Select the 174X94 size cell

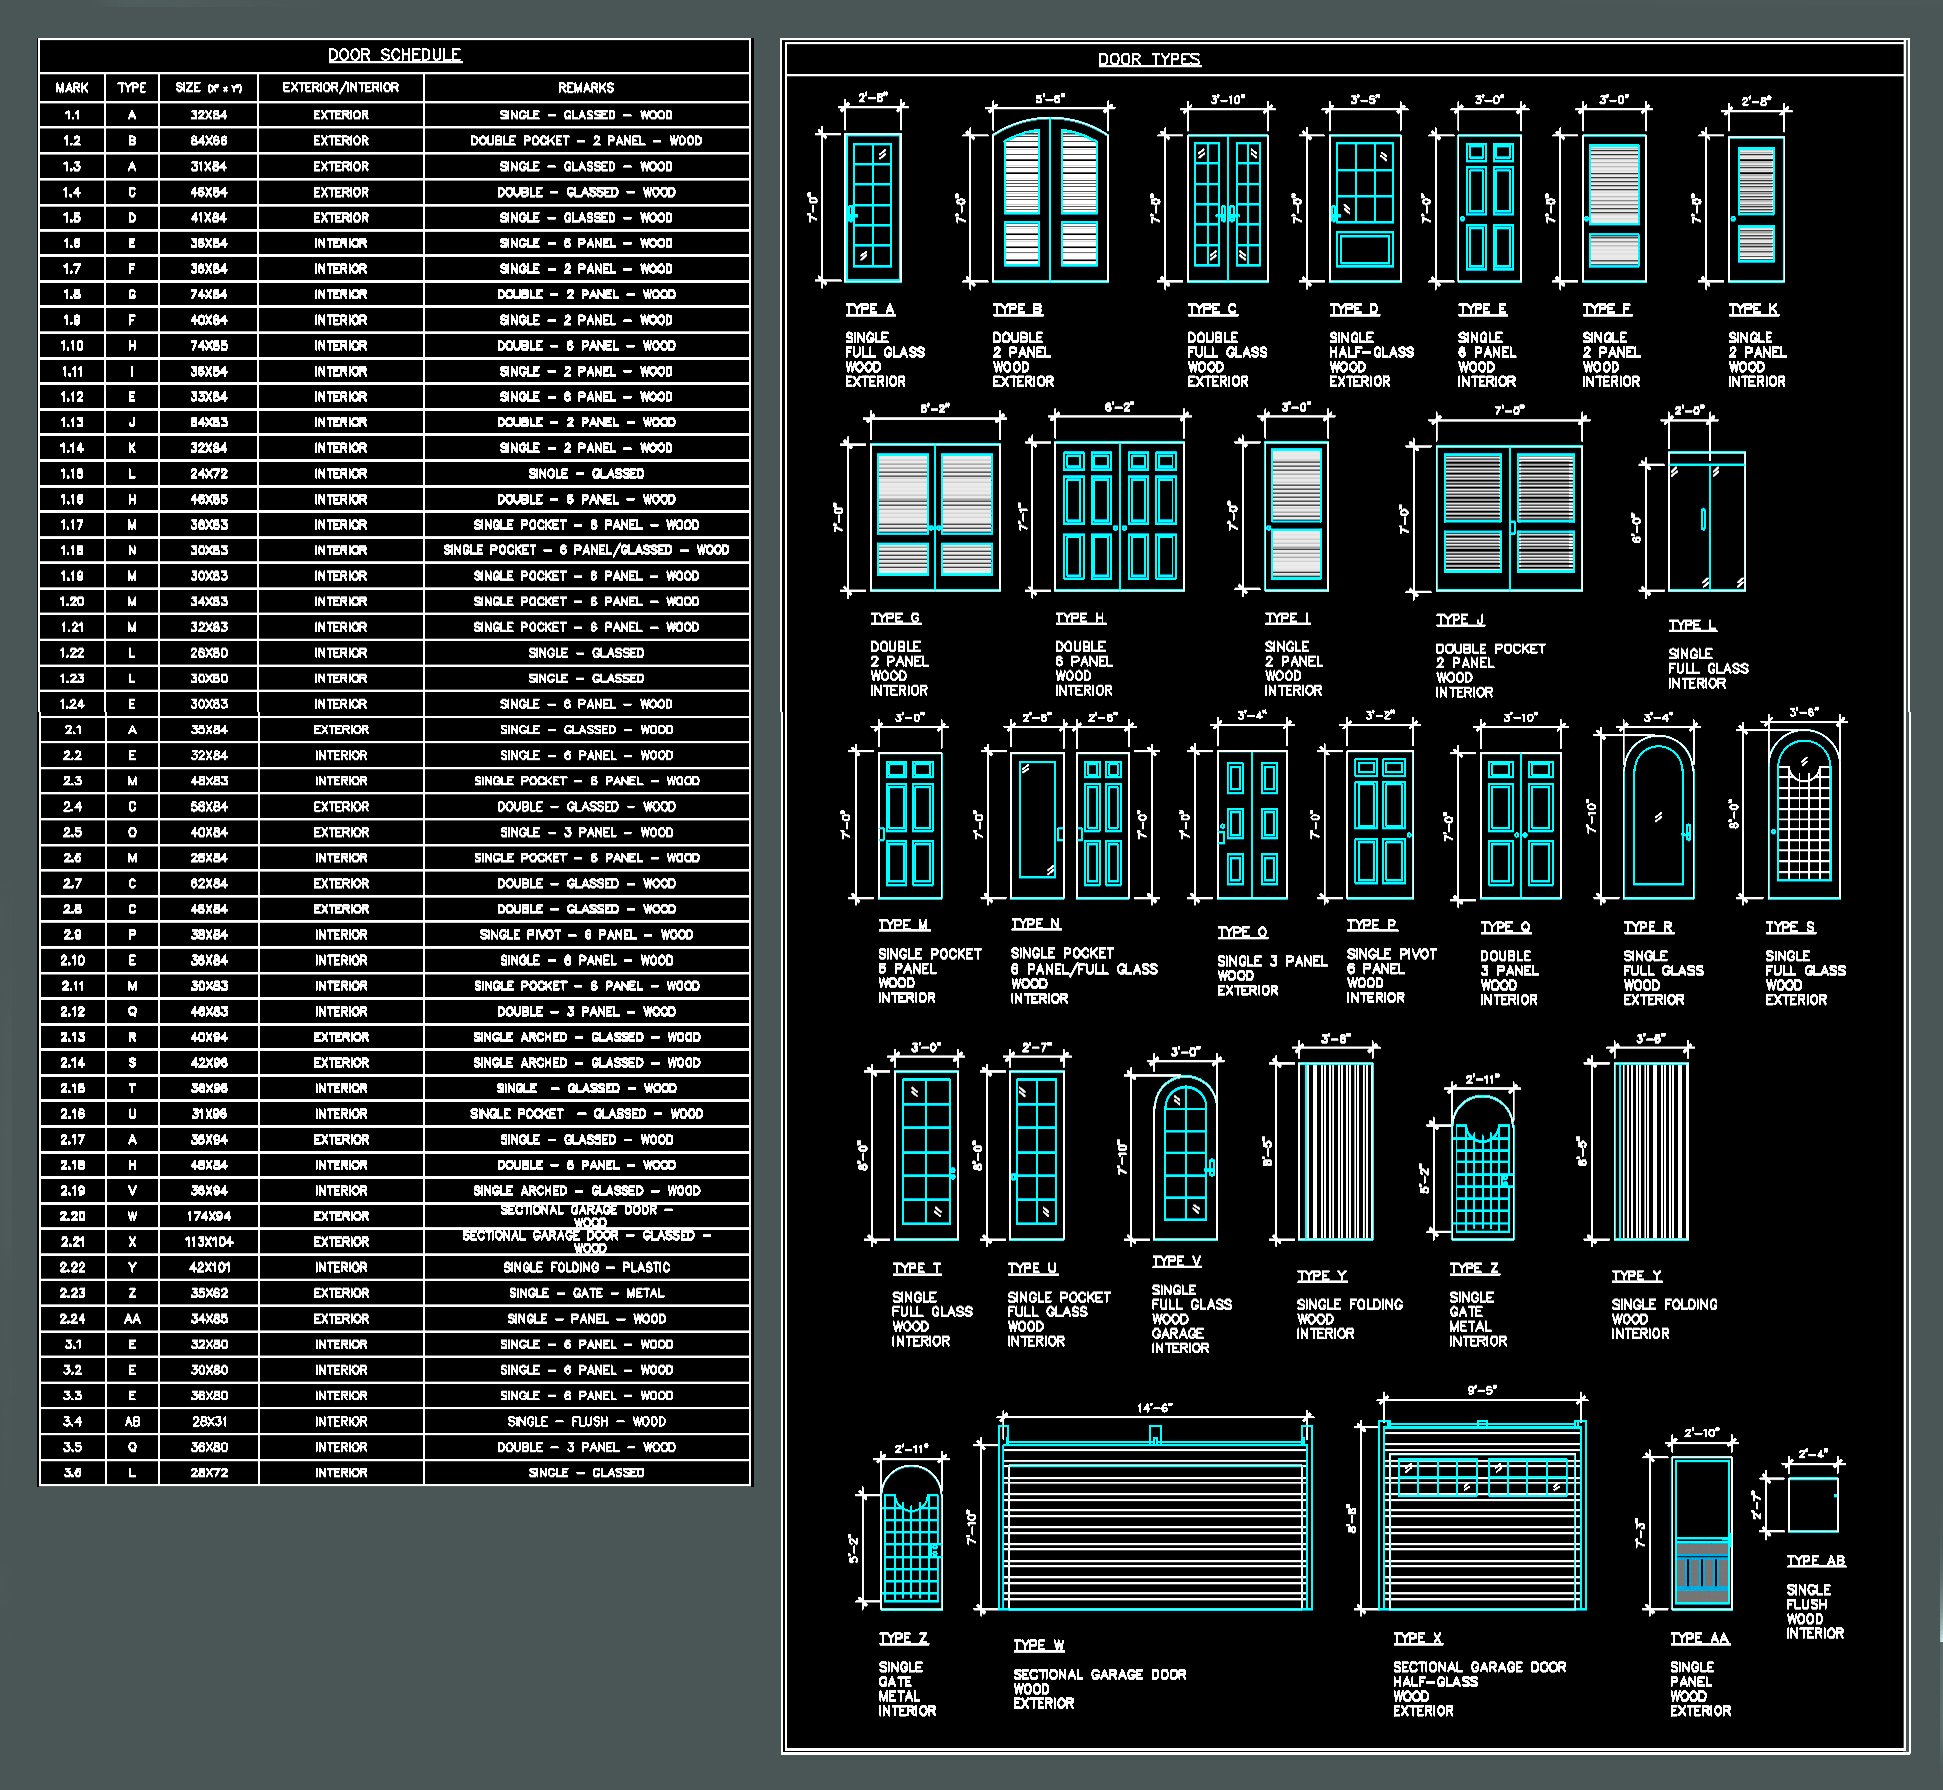[x=209, y=1216]
